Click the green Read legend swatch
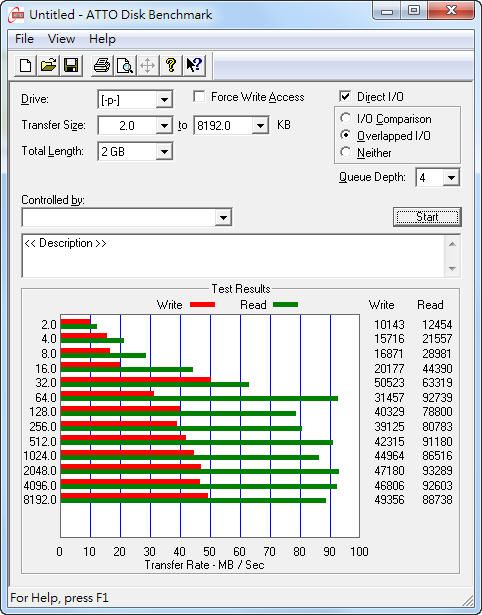The height and width of the screenshot is (615, 482). pos(286,304)
